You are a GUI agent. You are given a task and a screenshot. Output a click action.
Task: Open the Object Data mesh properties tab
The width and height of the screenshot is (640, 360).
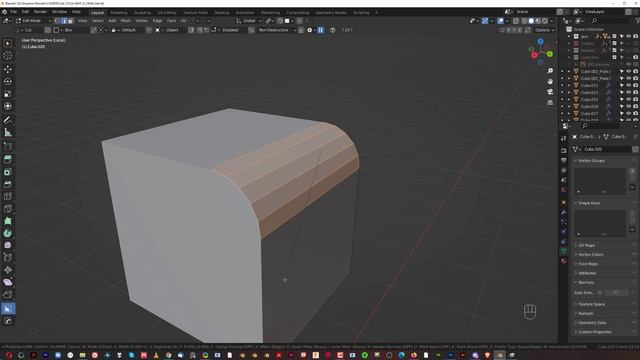pos(564,251)
